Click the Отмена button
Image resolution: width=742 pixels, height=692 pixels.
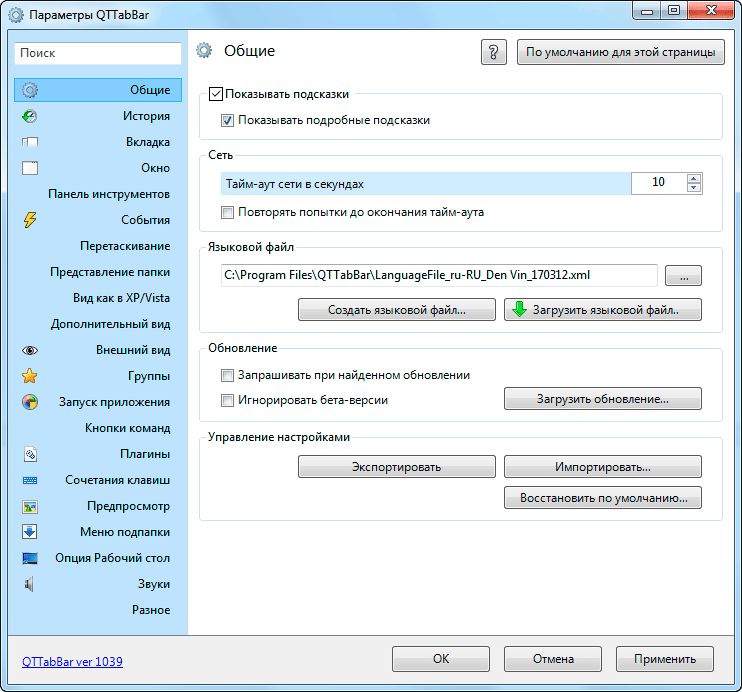tap(553, 659)
